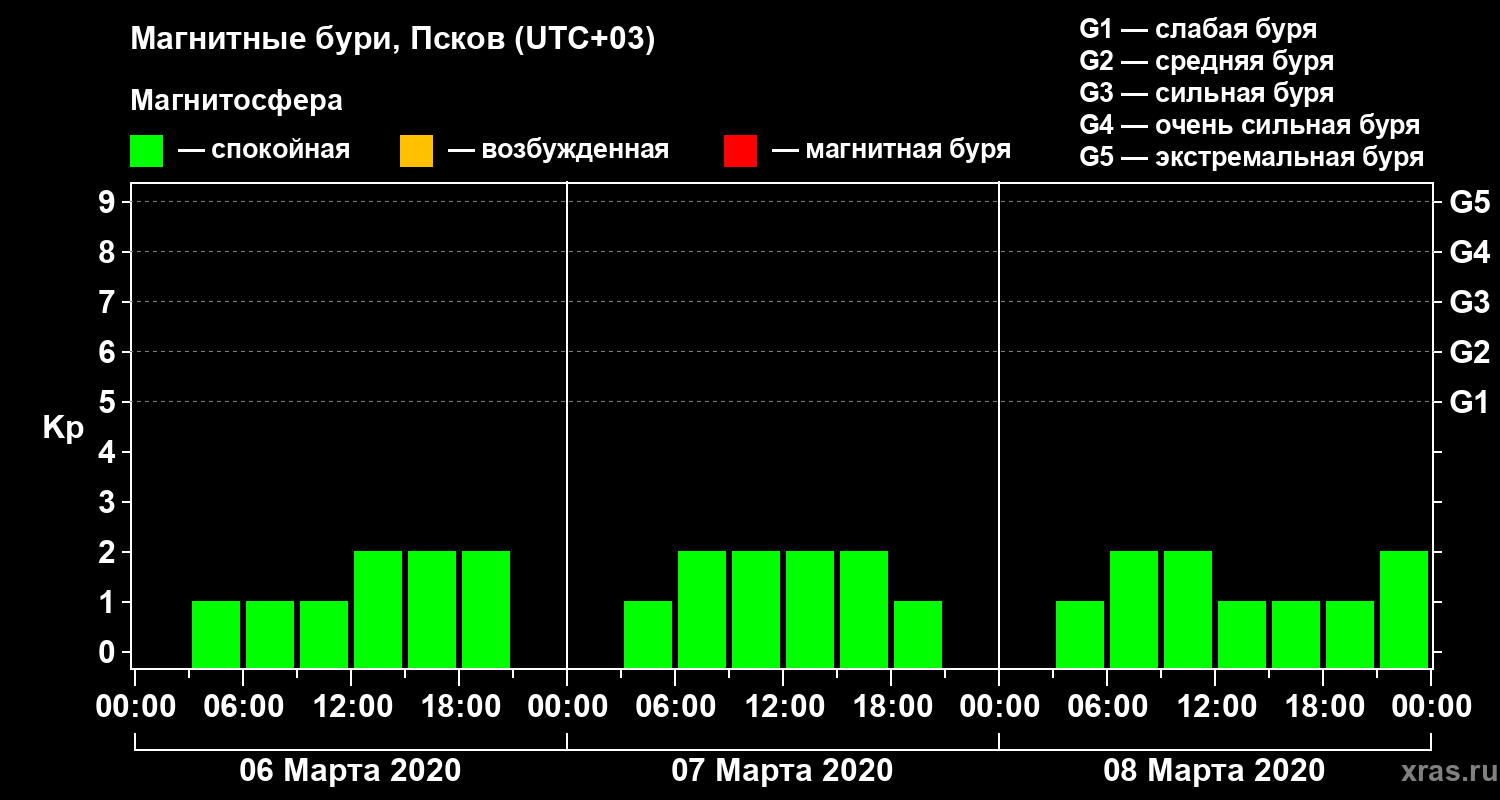Click the 'G1 — слабая буря' legend line
Image resolution: width=1500 pixels, height=800 pixels.
(x=1198, y=29)
